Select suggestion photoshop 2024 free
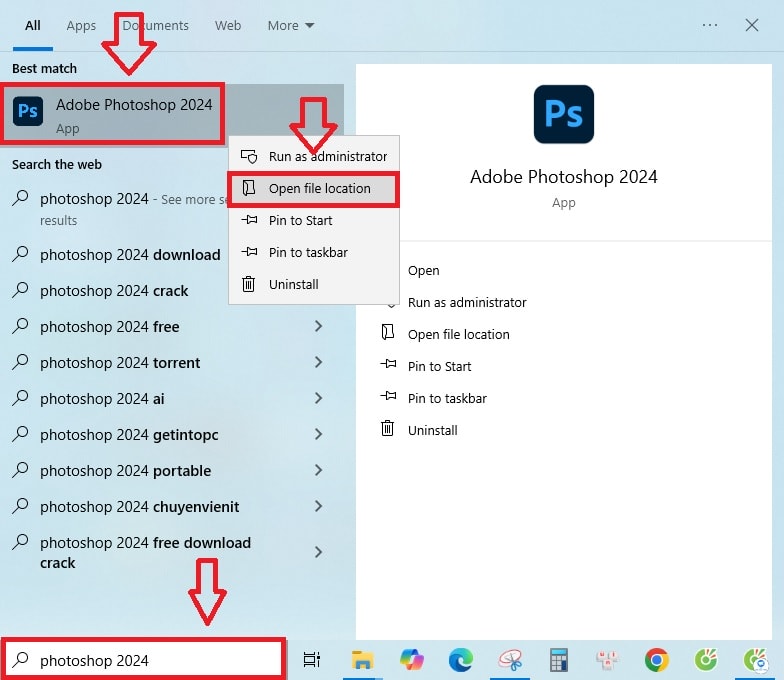This screenshot has height=680, width=784. [x=170, y=326]
